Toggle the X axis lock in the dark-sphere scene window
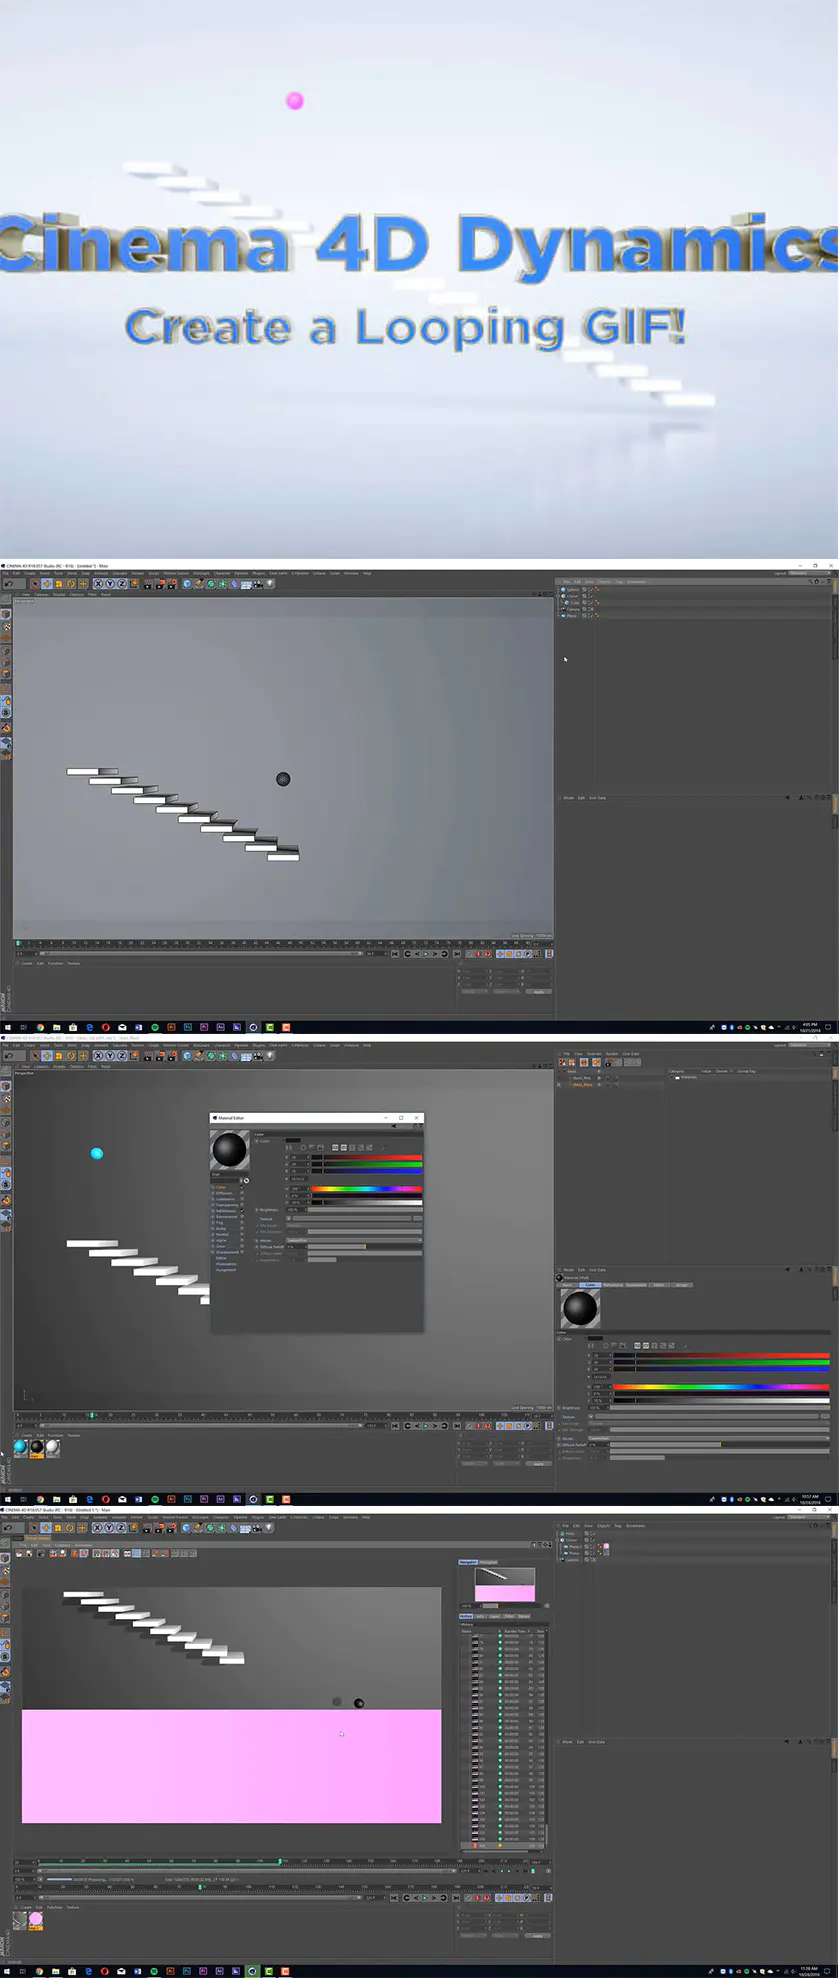 [x=98, y=583]
